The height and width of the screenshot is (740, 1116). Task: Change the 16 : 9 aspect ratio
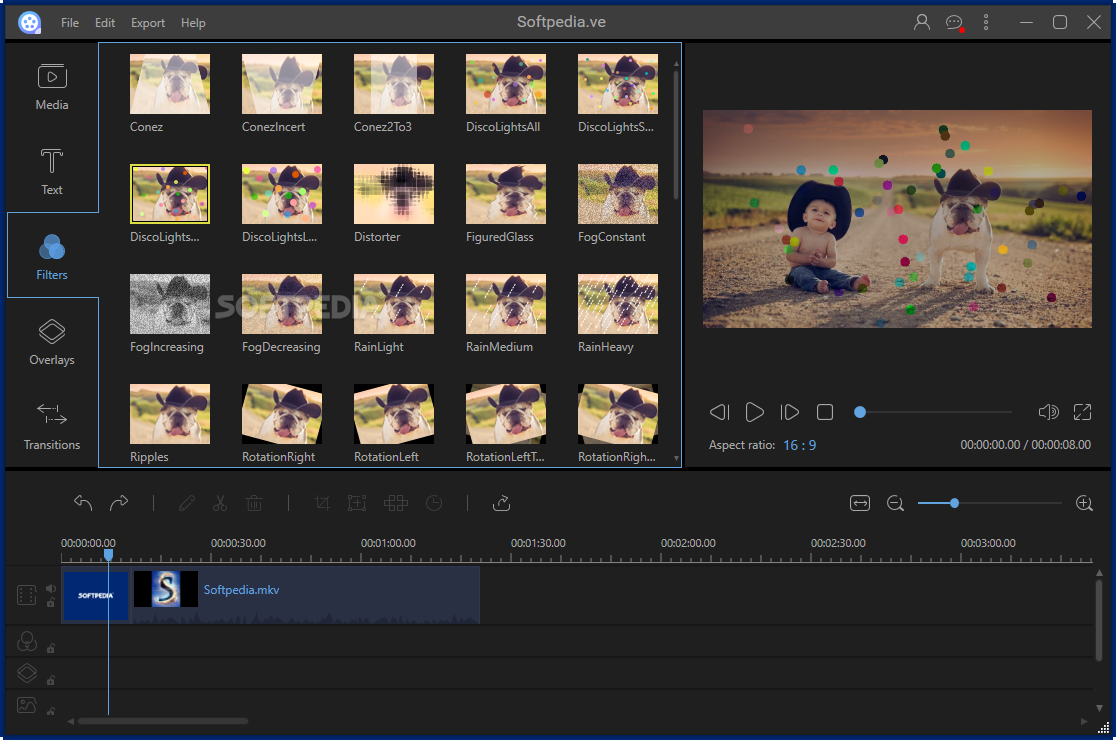799,445
